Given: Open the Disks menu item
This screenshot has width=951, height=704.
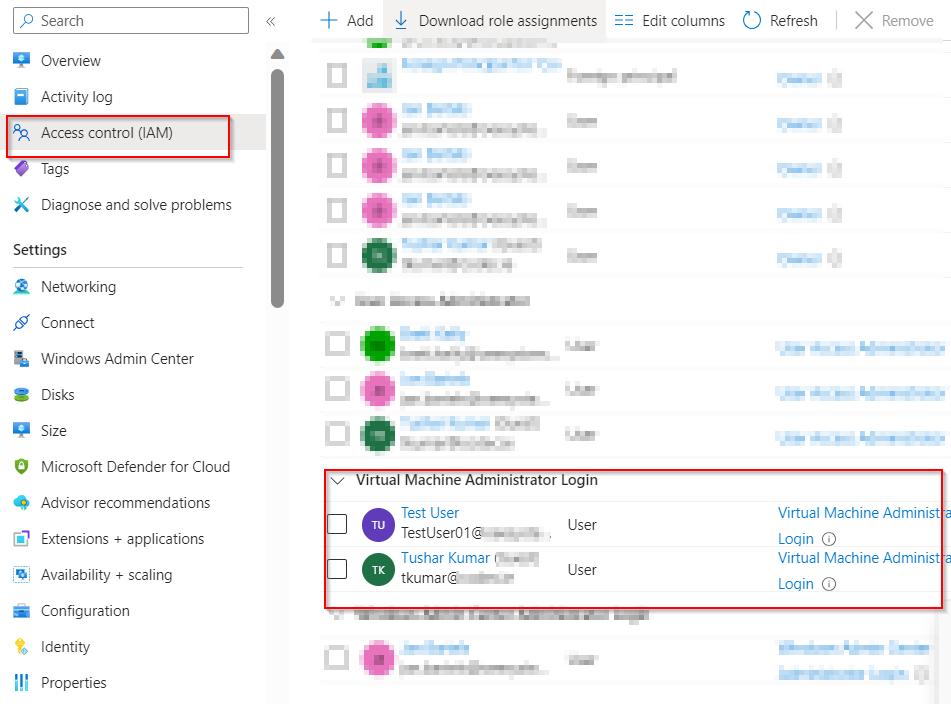Looking at the screenshot, I should click(x=58, y=395).
